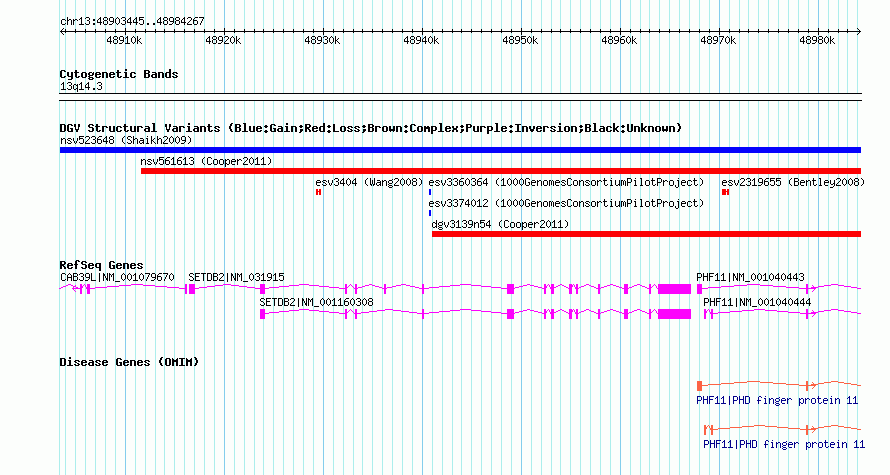Click the esv3360364 variant label
This screenshot has width=890, height=475.
566,182
